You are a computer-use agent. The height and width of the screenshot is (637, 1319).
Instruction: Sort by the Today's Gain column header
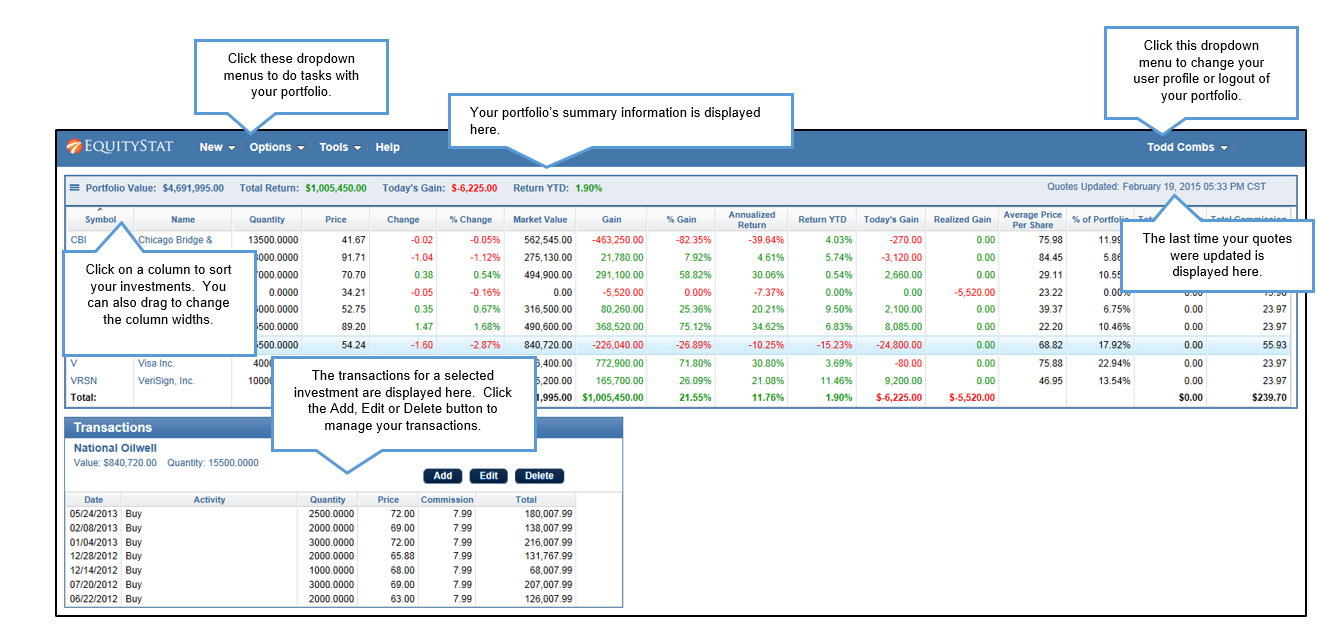tap(891, 219)
